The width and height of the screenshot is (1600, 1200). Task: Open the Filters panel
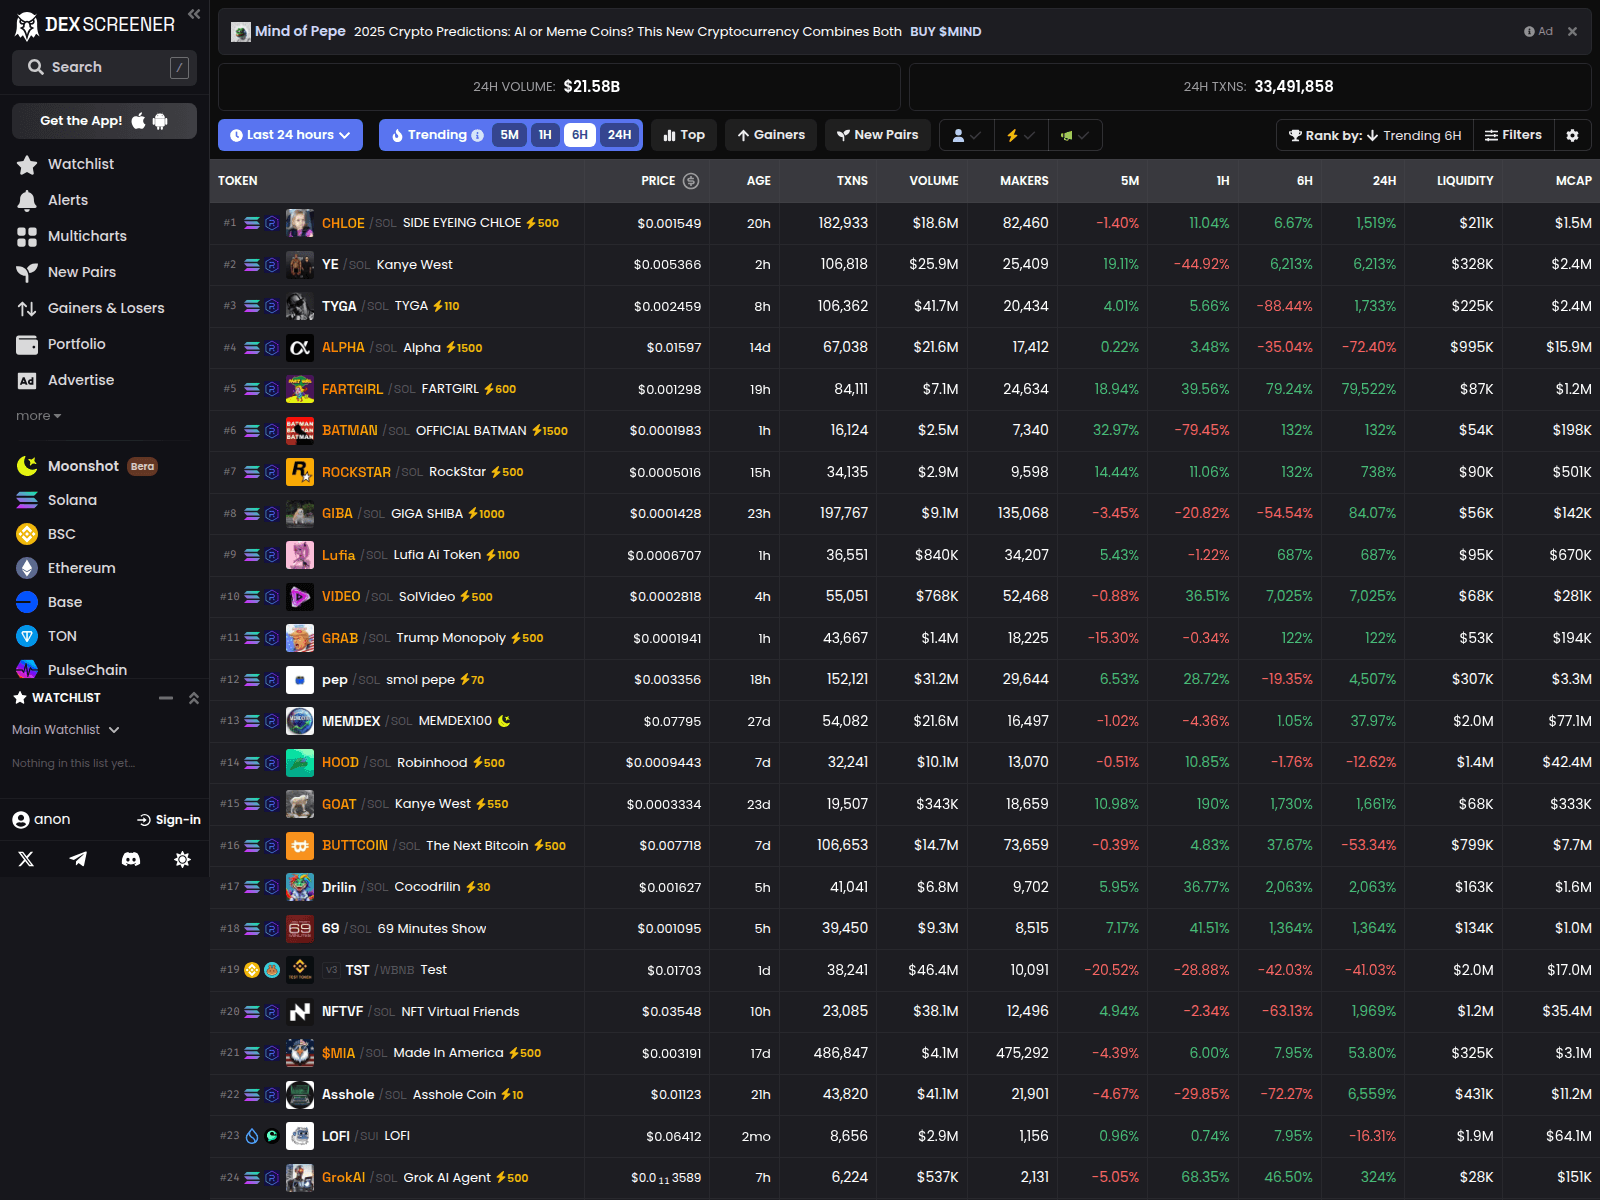coord(1513,135)
